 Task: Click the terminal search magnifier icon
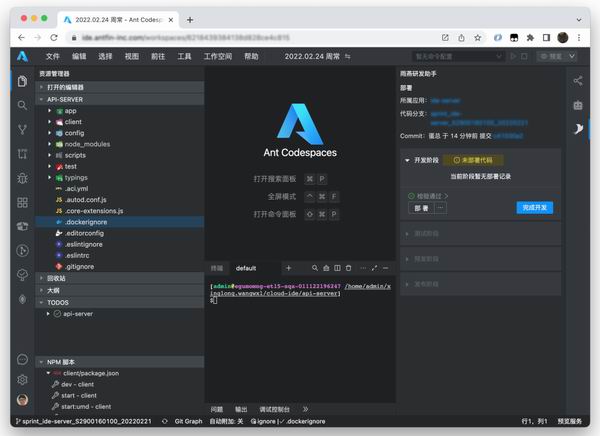tap(315, 268)
